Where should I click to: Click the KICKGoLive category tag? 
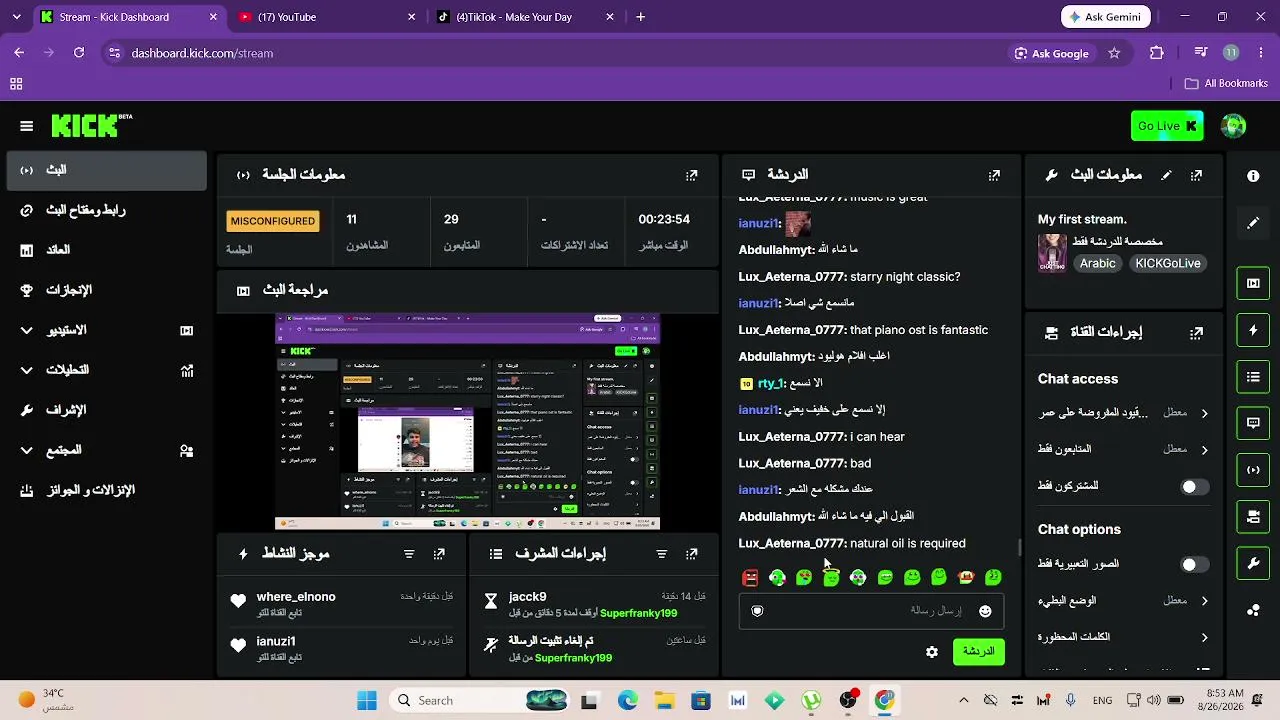pos(1168,264)
